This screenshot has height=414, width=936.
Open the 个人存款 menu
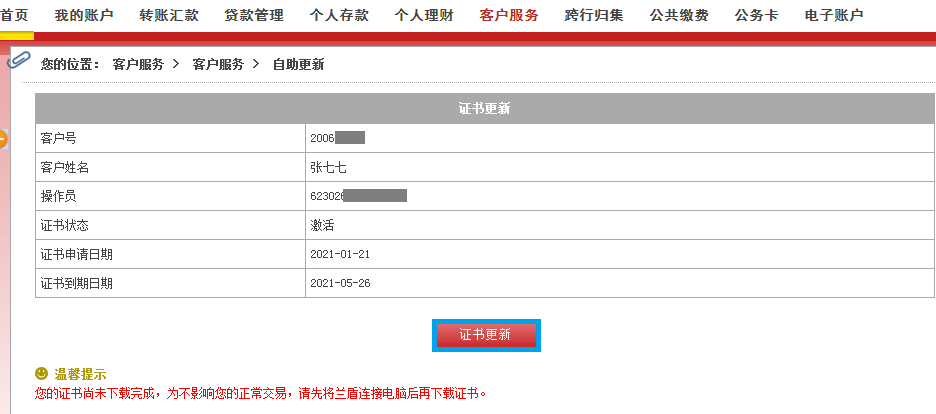[339, 16]
